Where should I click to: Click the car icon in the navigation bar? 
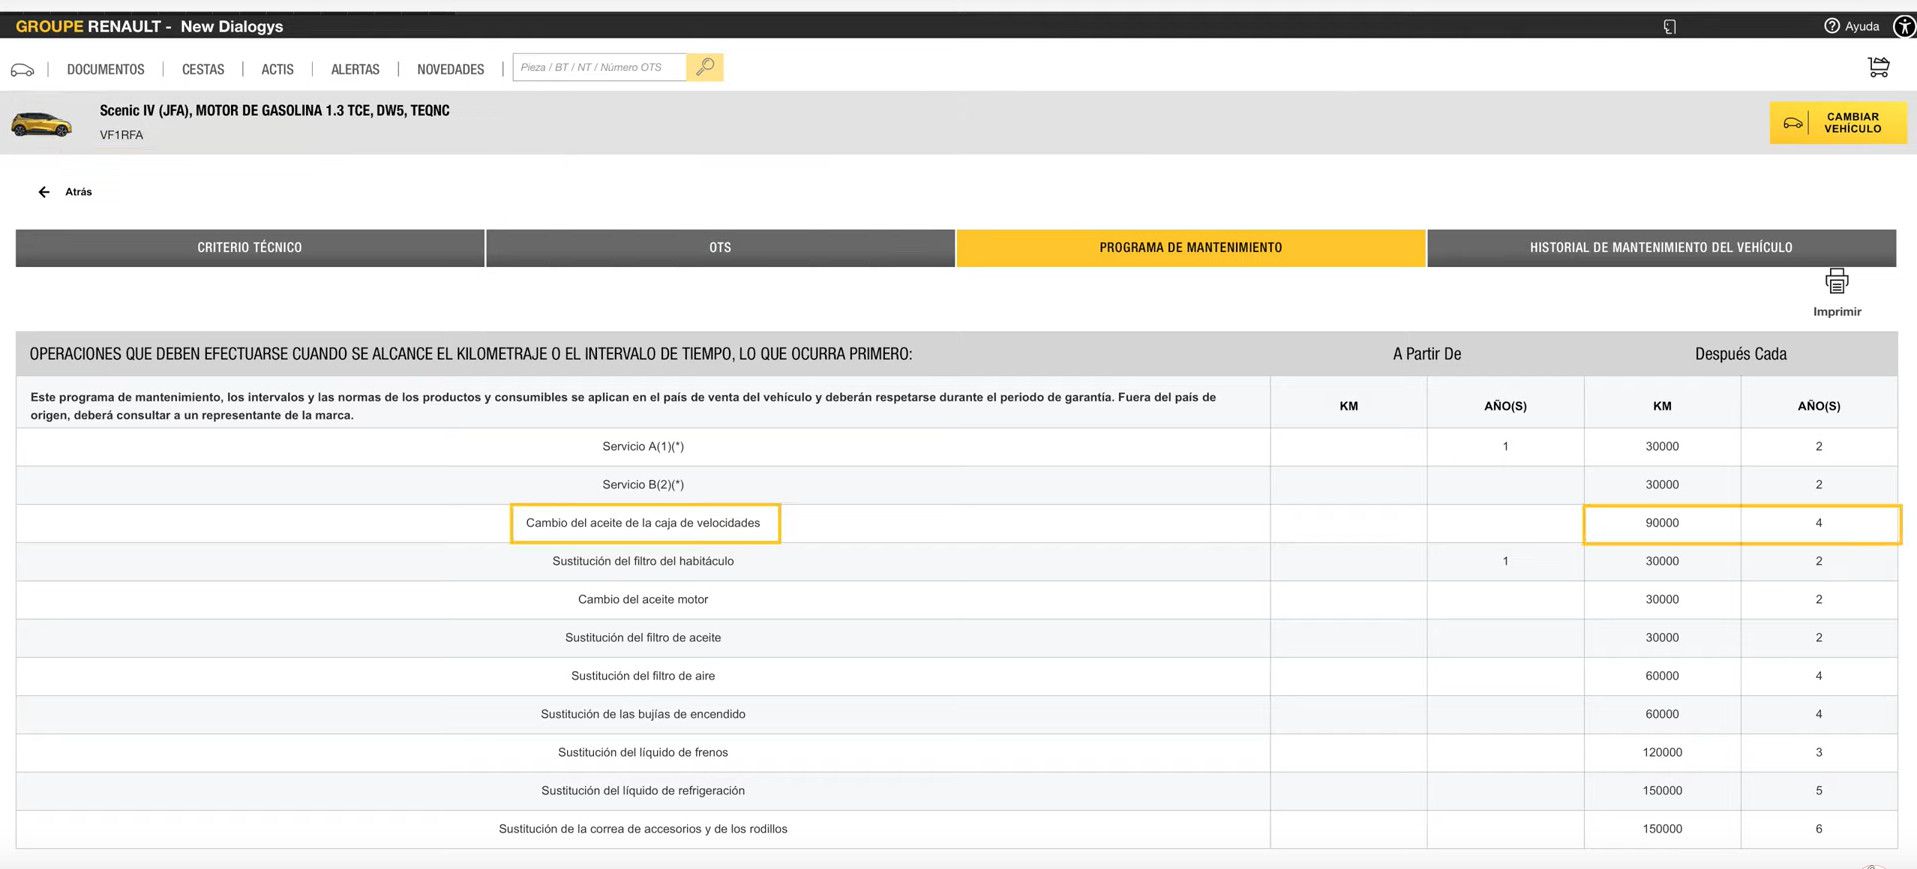pos(22,70)
